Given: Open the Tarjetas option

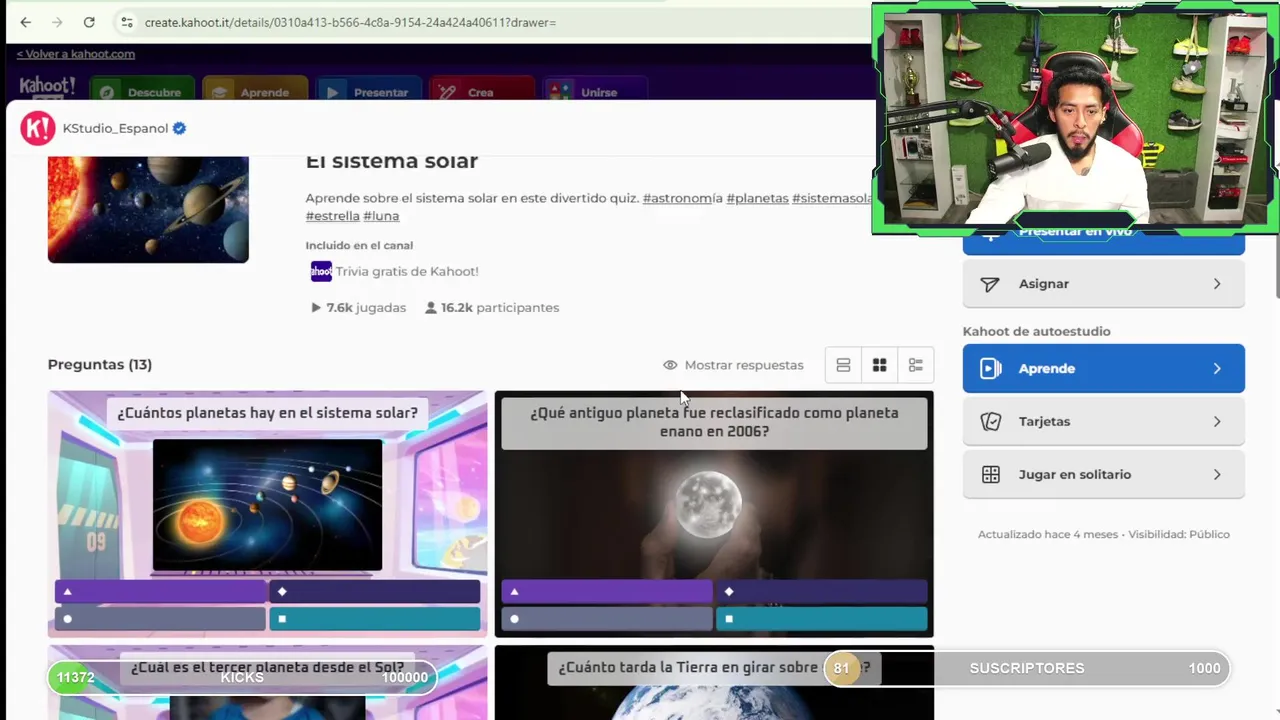Looking at the screenshot, I should pyautogui.click(x=1104, y=421).
